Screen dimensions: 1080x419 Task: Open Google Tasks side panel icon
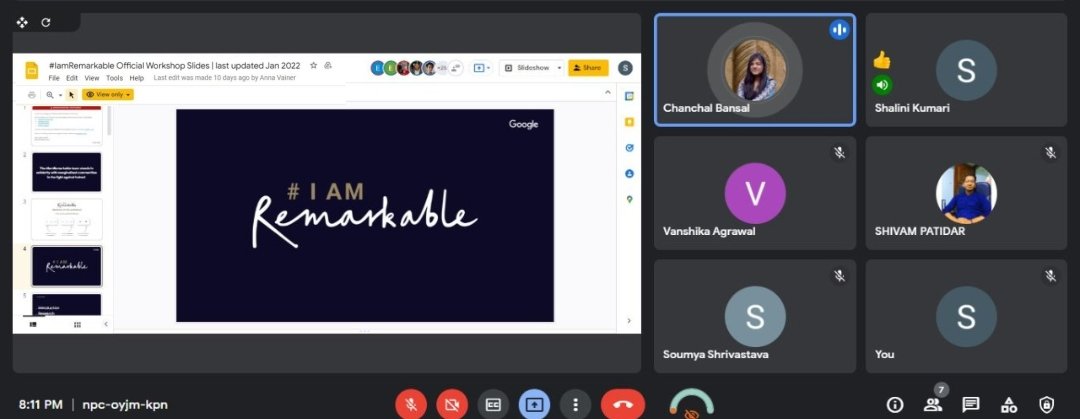tap(629, 147)
